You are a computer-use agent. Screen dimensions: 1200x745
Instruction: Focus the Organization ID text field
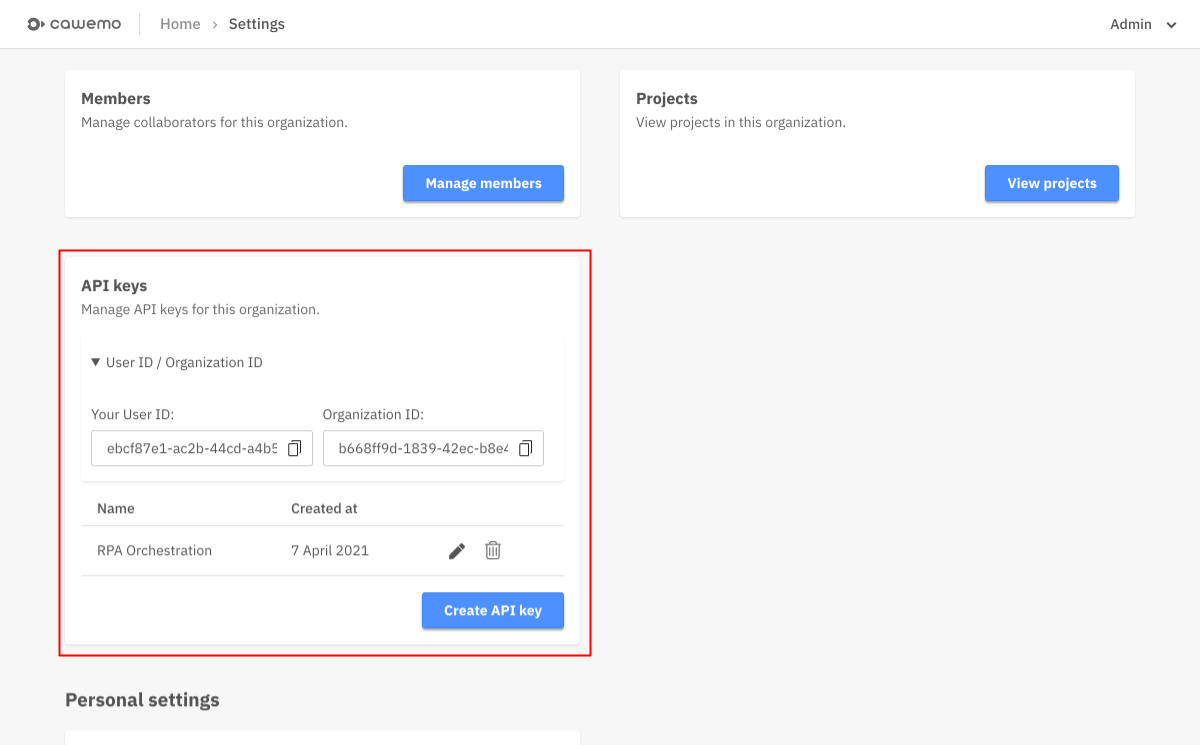pyautogui.click(x=422, y=449)
